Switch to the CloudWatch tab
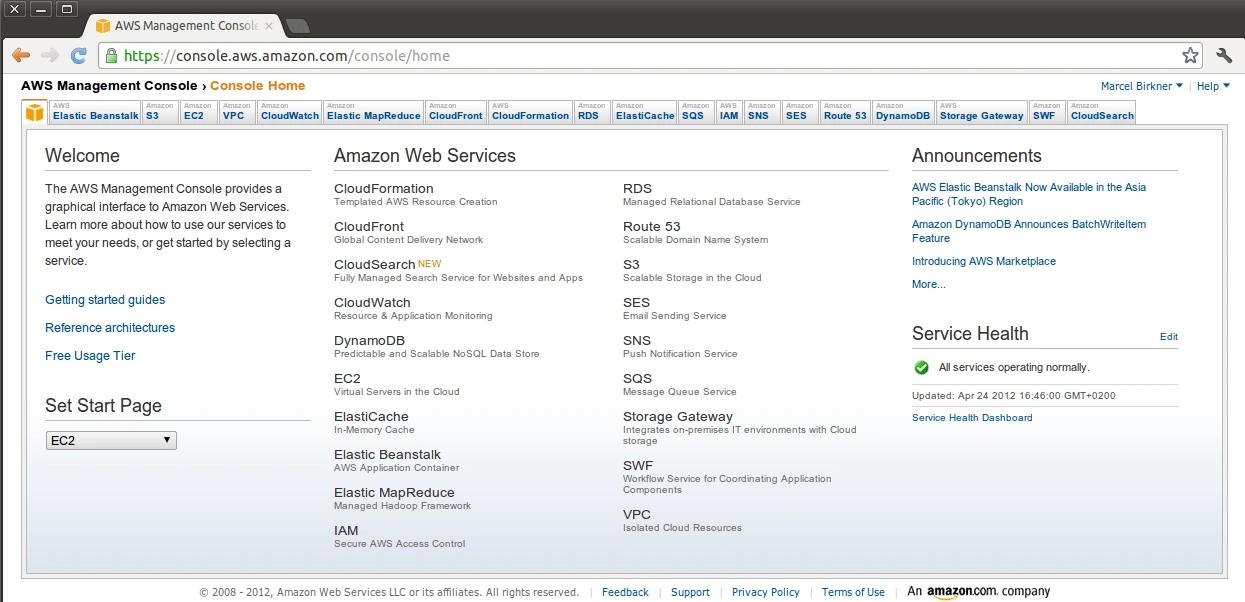 pyautogui.click(x=290, y=112)
